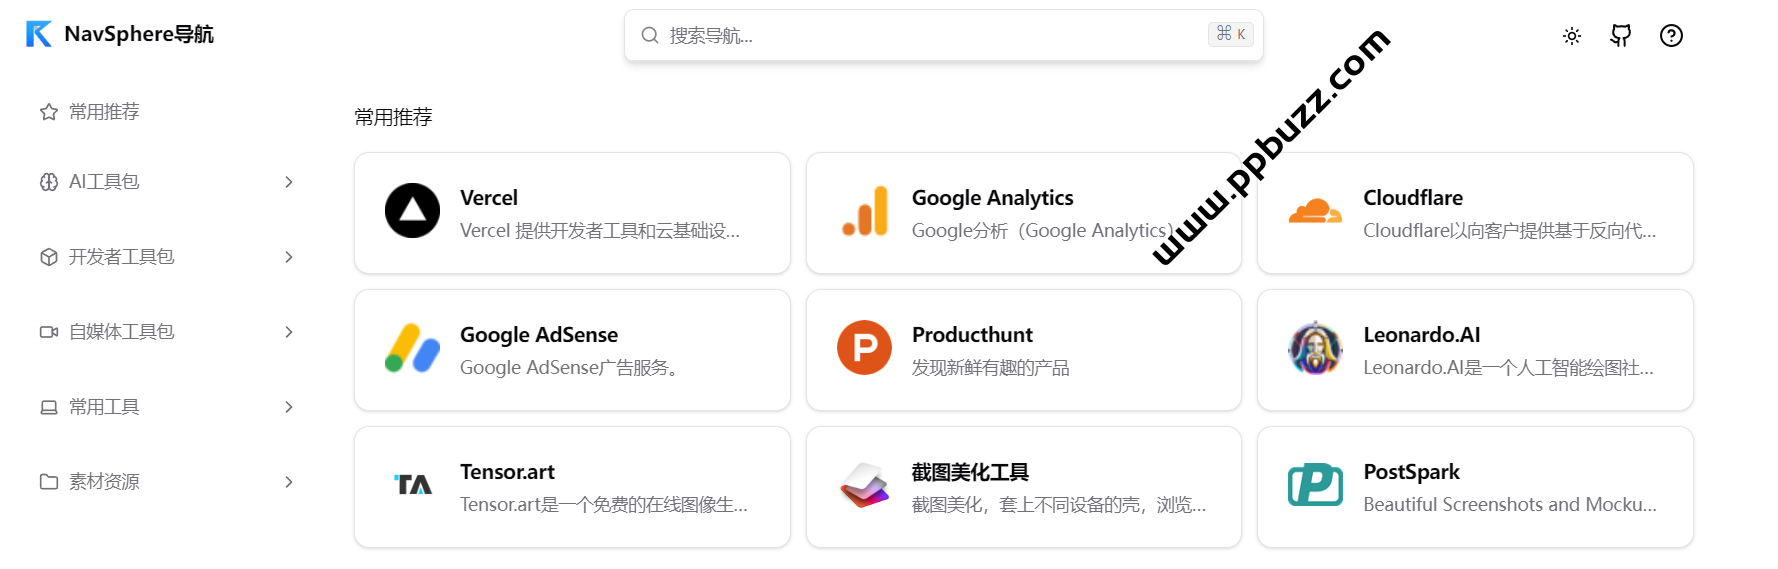
Task: Open the 素材资源 sidebar category
Action: [103, 482]
